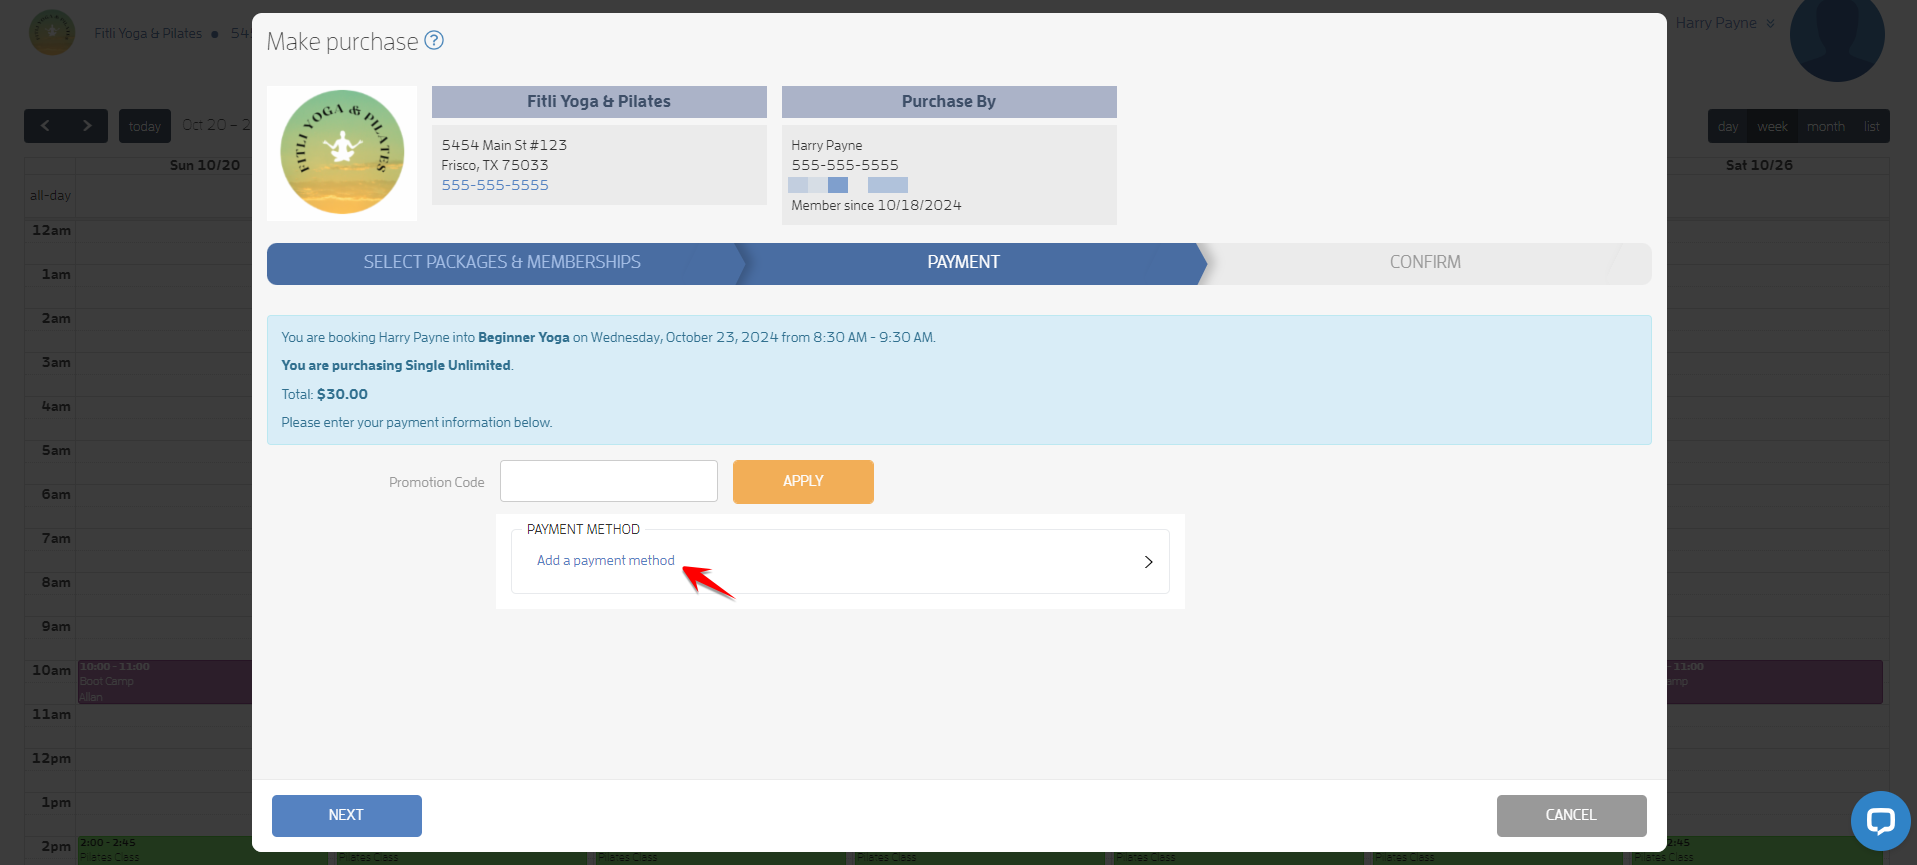Image resolution: width=1917 pixels, height=865 pixels.
Task: Go to next week in background calendar
Action: point(87,126)
